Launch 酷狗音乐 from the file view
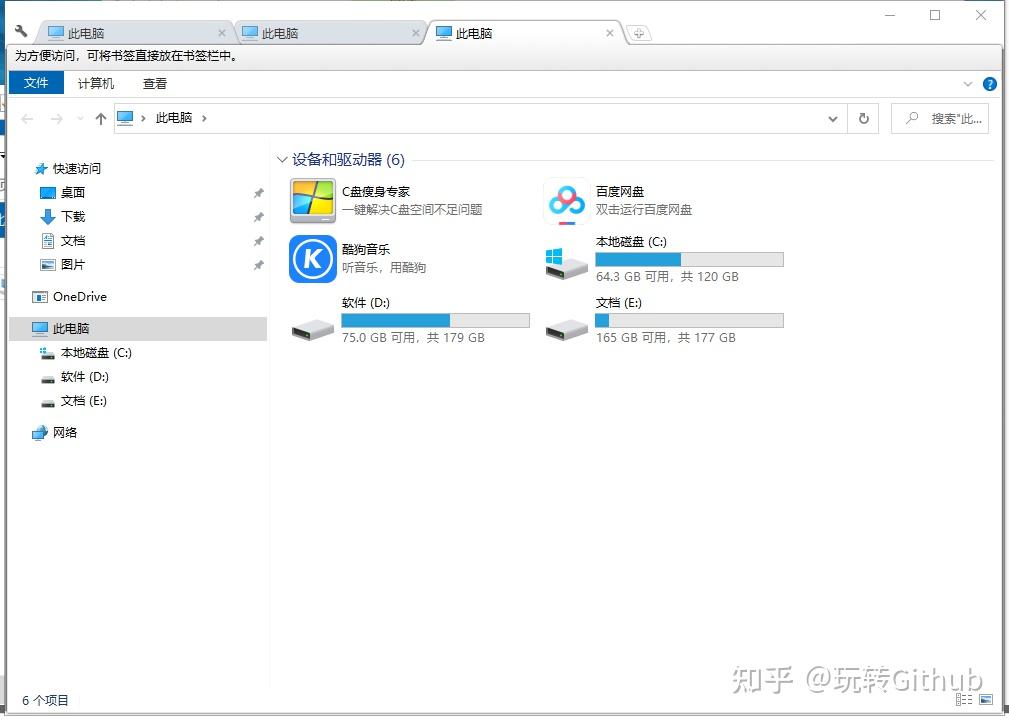 (x=311, y=259)
